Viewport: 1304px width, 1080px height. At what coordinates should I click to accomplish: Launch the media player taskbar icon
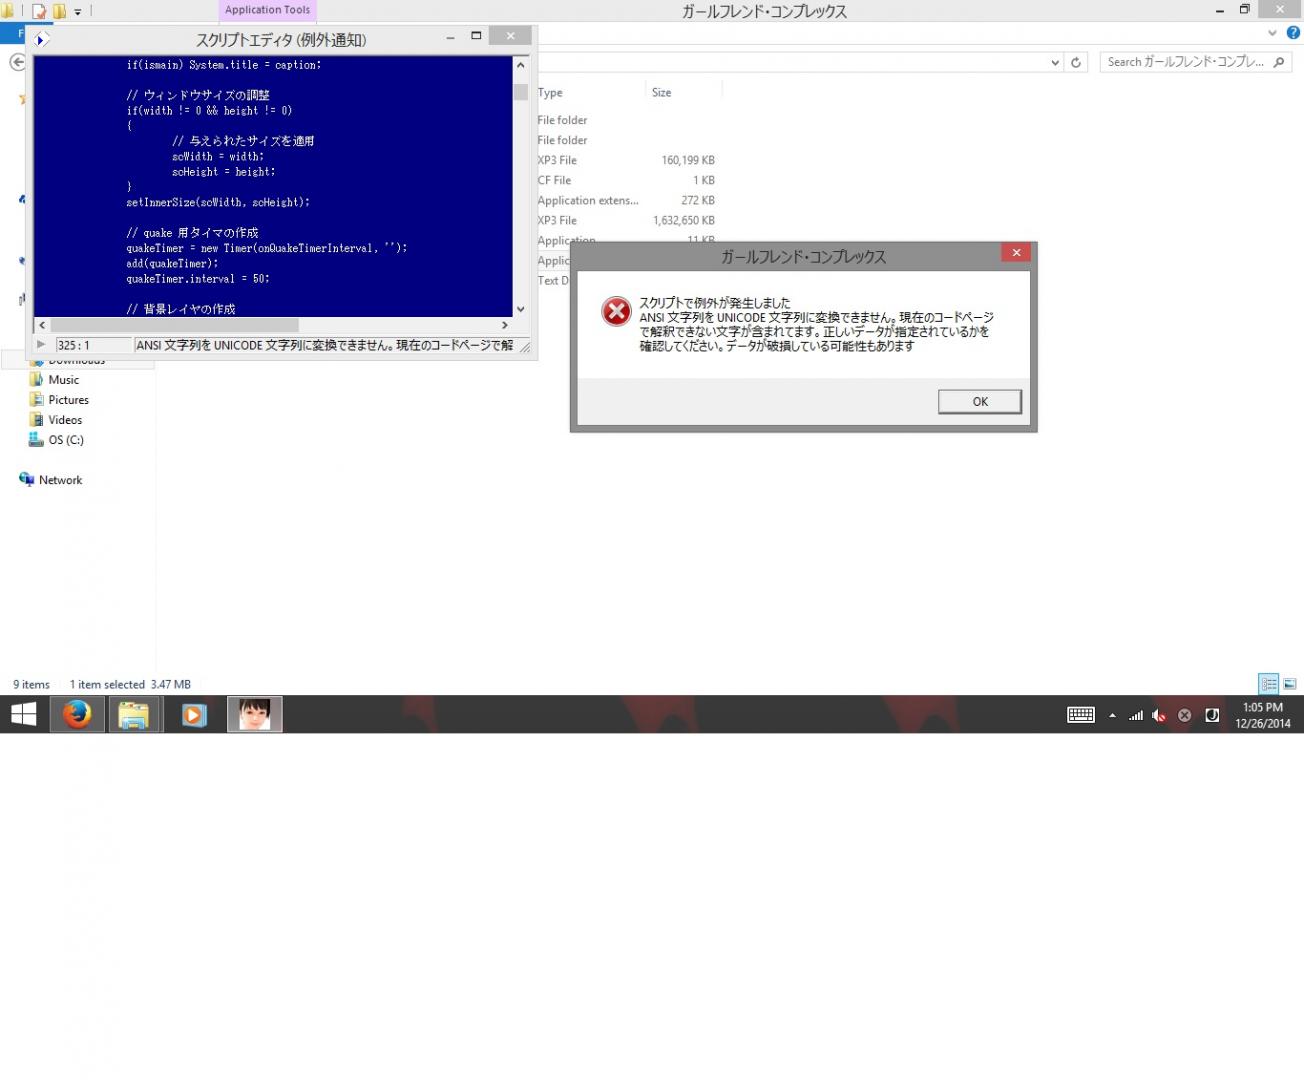[194, 715]
